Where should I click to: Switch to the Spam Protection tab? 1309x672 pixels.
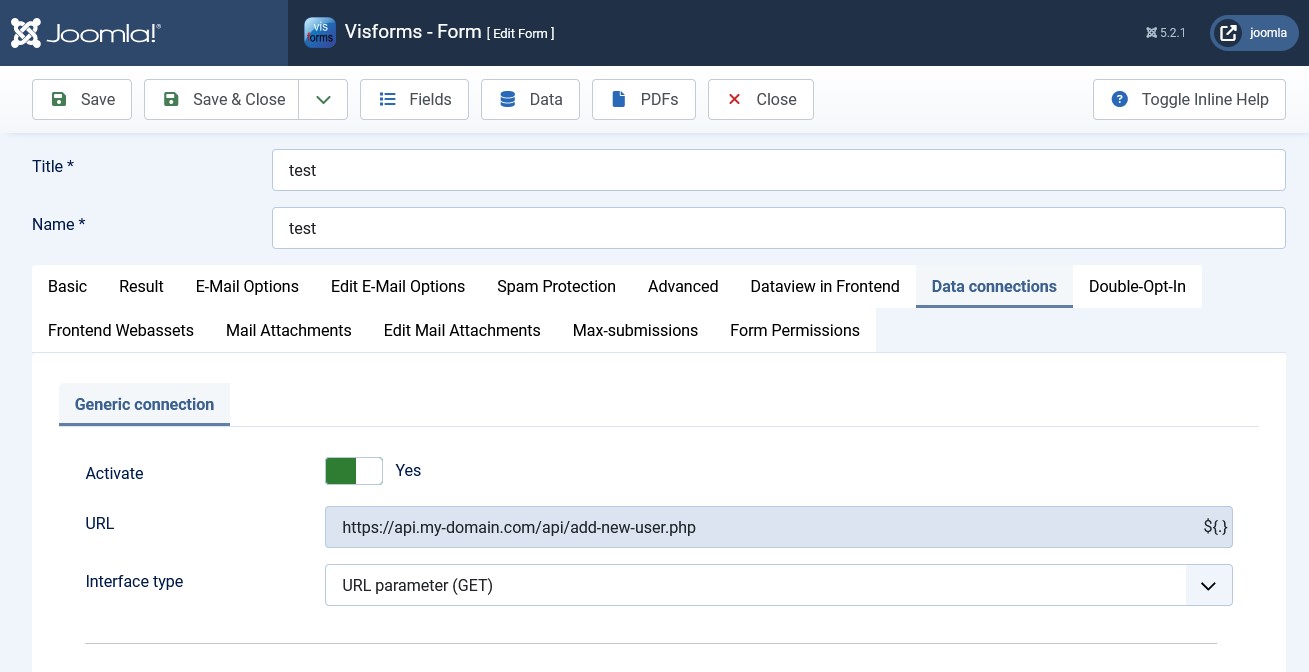point(556,287)
